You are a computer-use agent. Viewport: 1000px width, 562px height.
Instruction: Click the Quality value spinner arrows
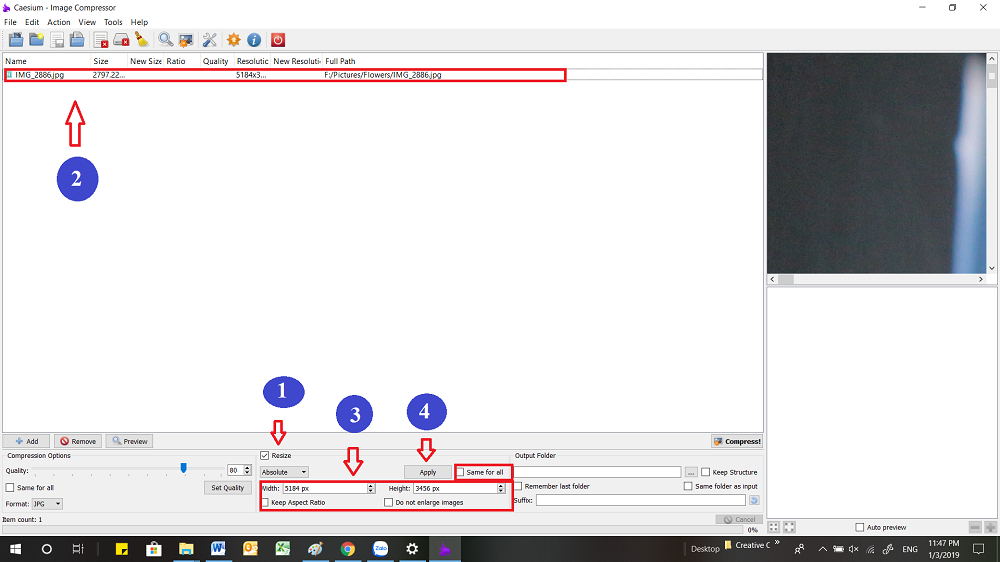[247, 470]
